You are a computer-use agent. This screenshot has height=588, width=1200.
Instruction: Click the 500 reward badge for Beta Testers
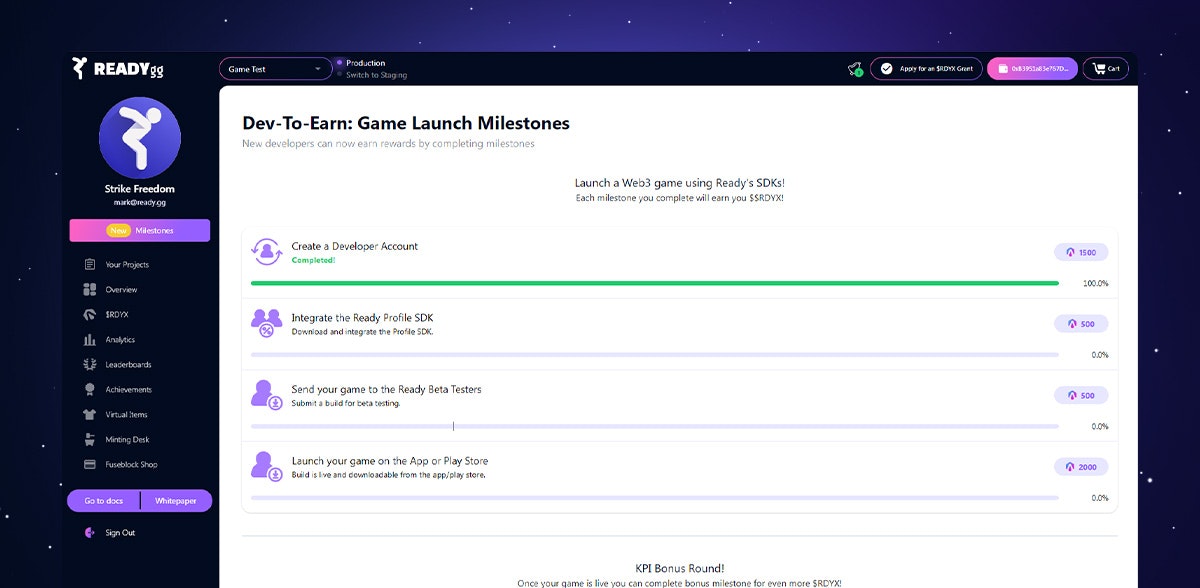click(1081, 395)
